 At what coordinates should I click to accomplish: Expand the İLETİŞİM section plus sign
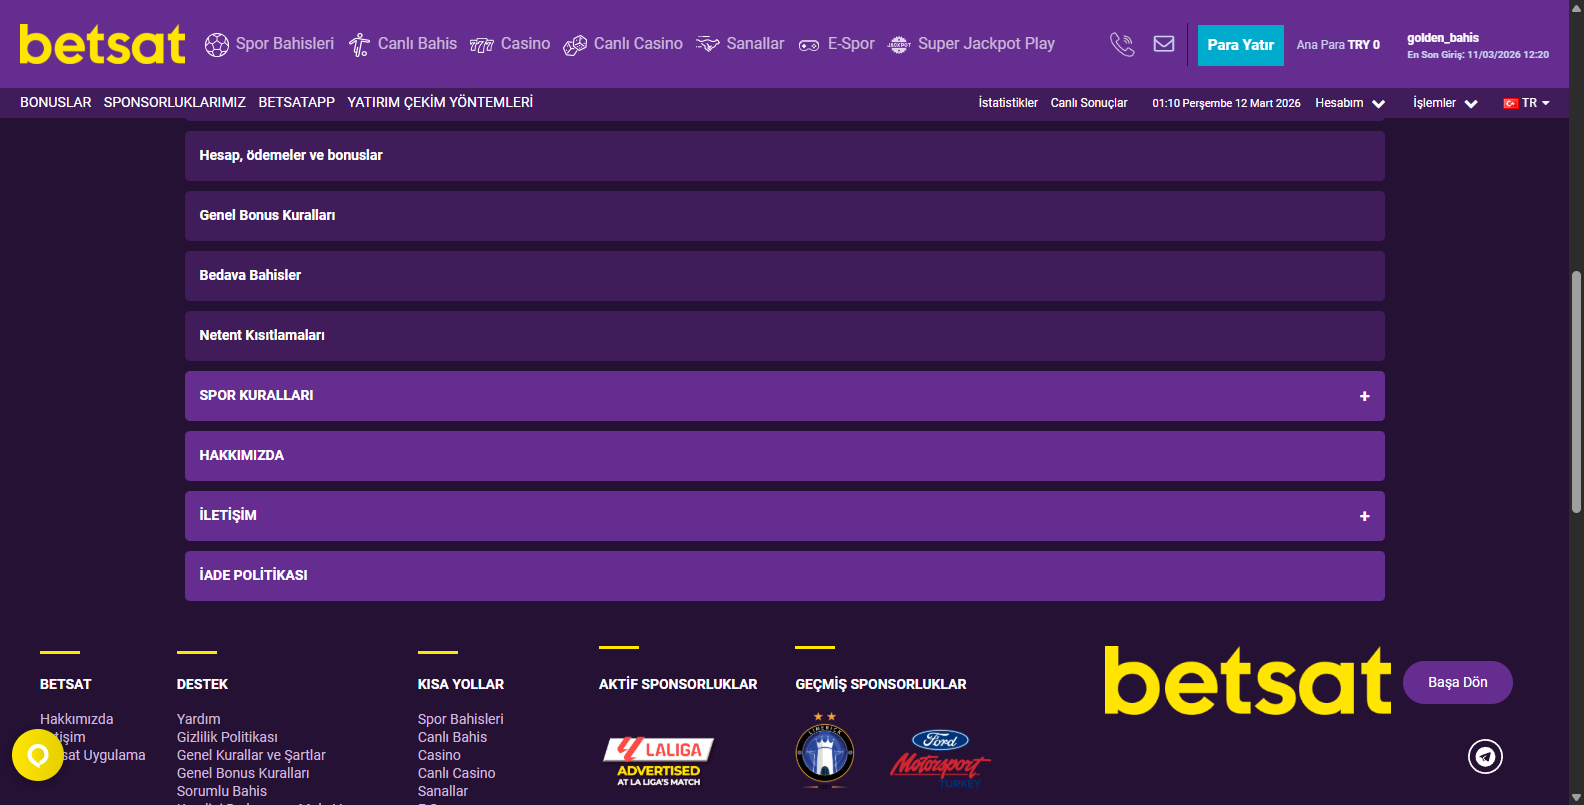pos(1364,516)
